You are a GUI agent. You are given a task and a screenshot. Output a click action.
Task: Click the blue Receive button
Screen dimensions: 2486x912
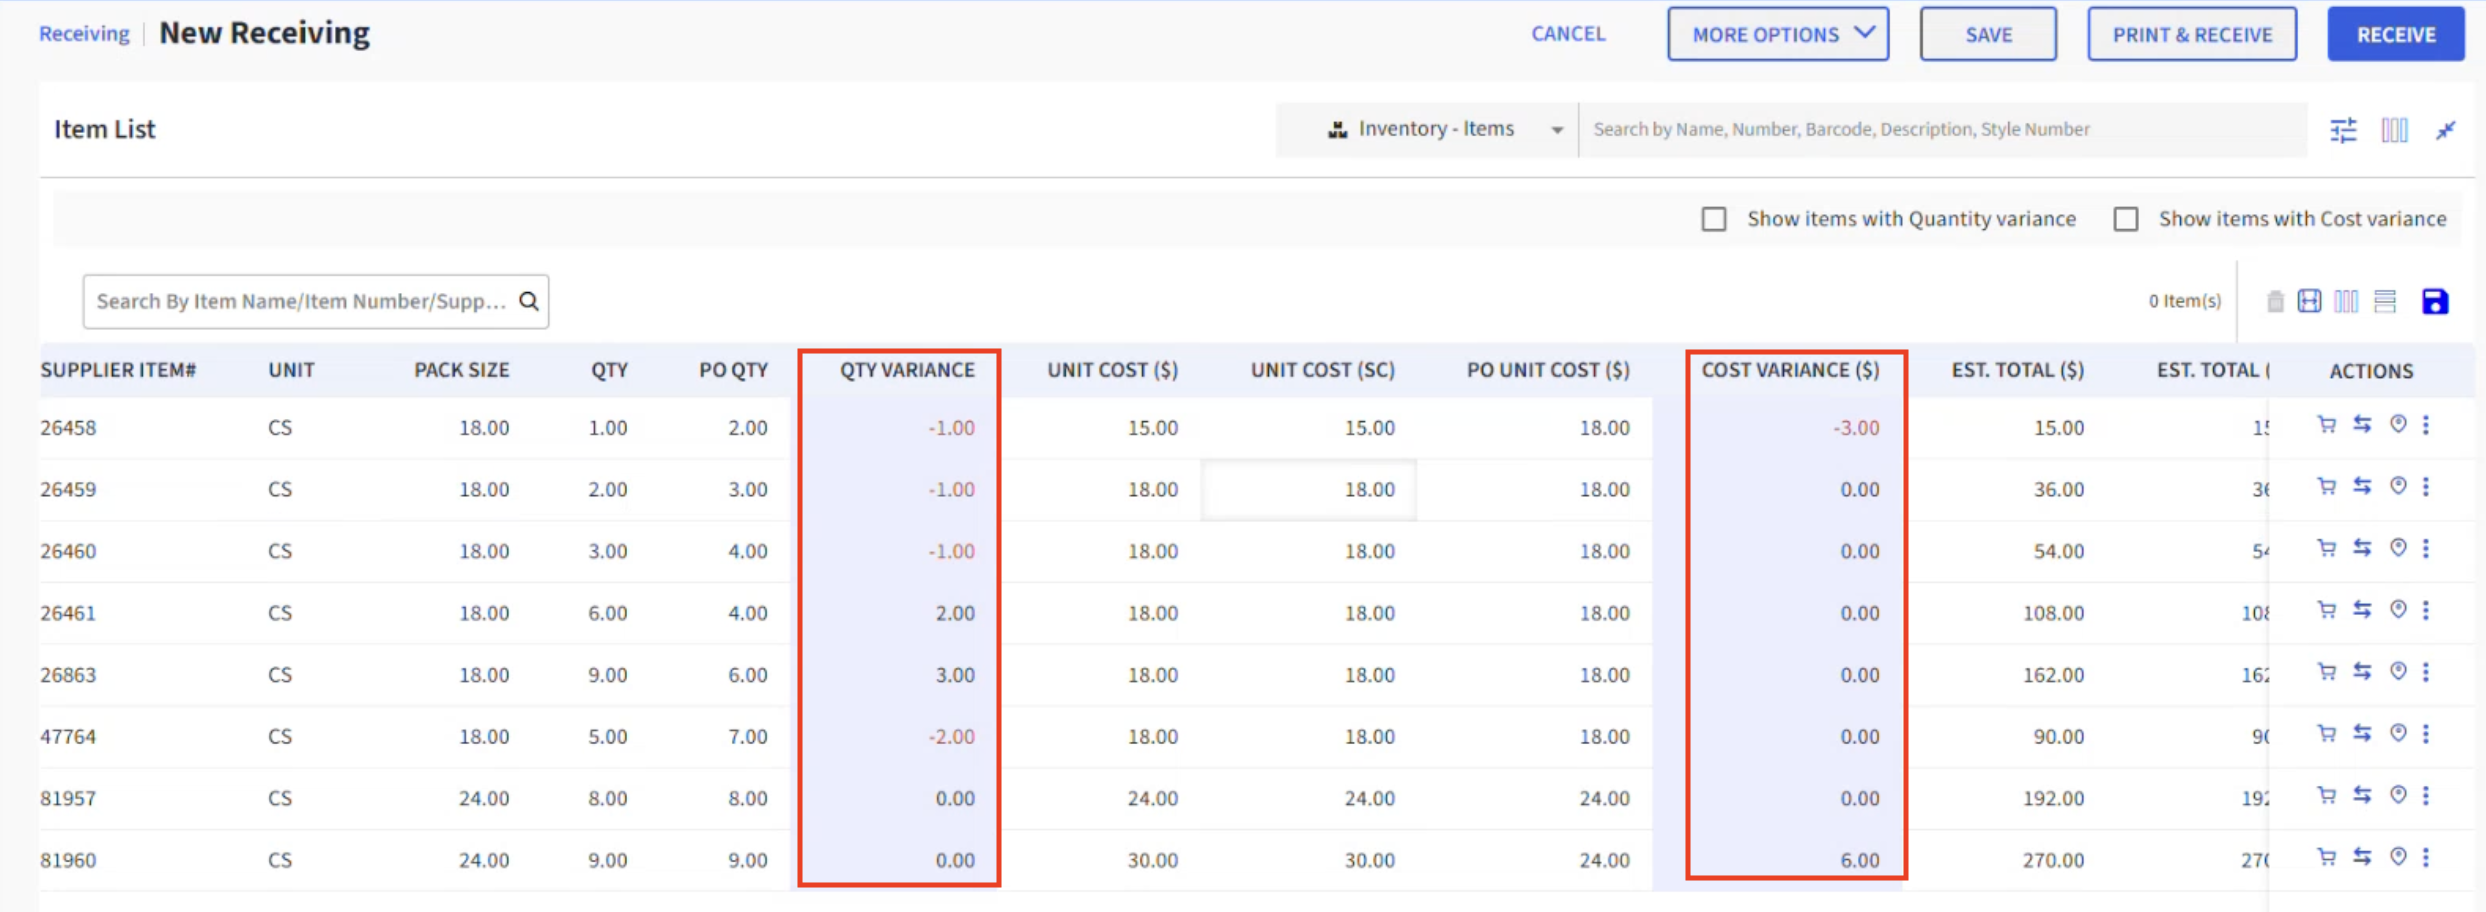(x=2396, y=34)
